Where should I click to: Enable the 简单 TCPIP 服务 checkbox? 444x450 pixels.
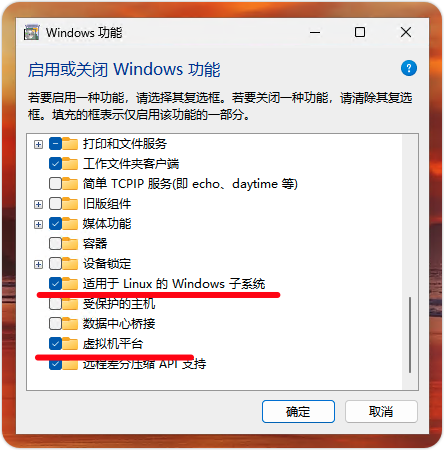coord(55,184)
